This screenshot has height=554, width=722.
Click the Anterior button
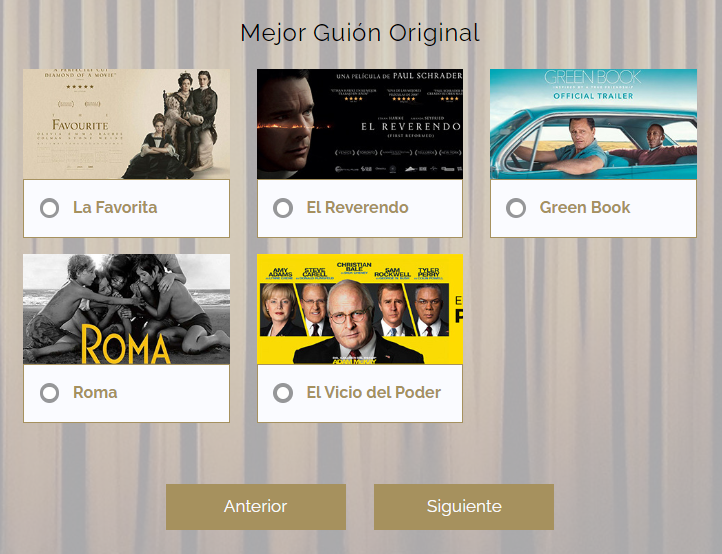pos(256,507)
